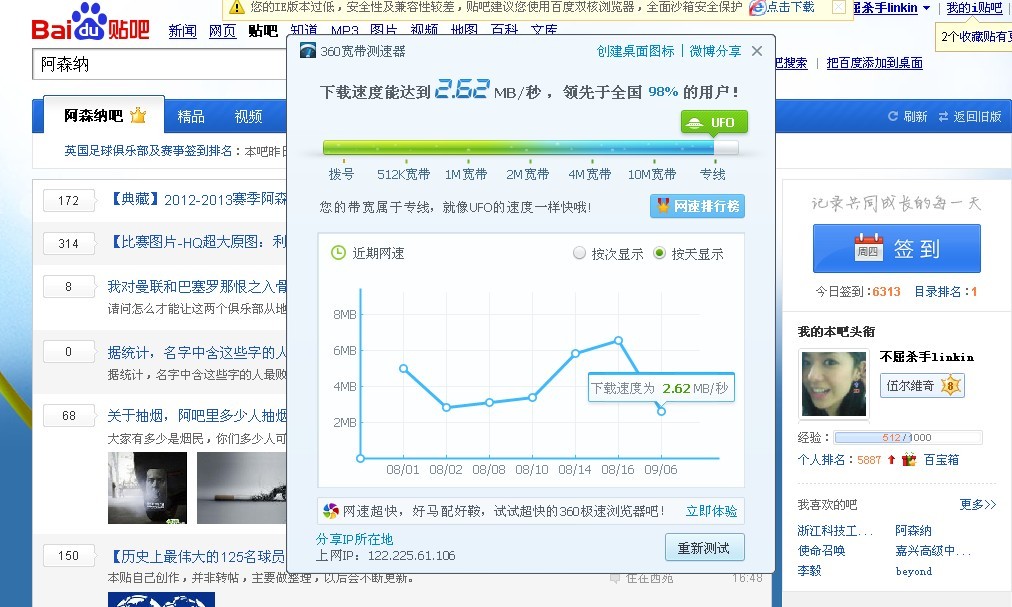Open 李毅 liked bar link
This screenshot has width=1012, height=607.
(x=809, y=571)
